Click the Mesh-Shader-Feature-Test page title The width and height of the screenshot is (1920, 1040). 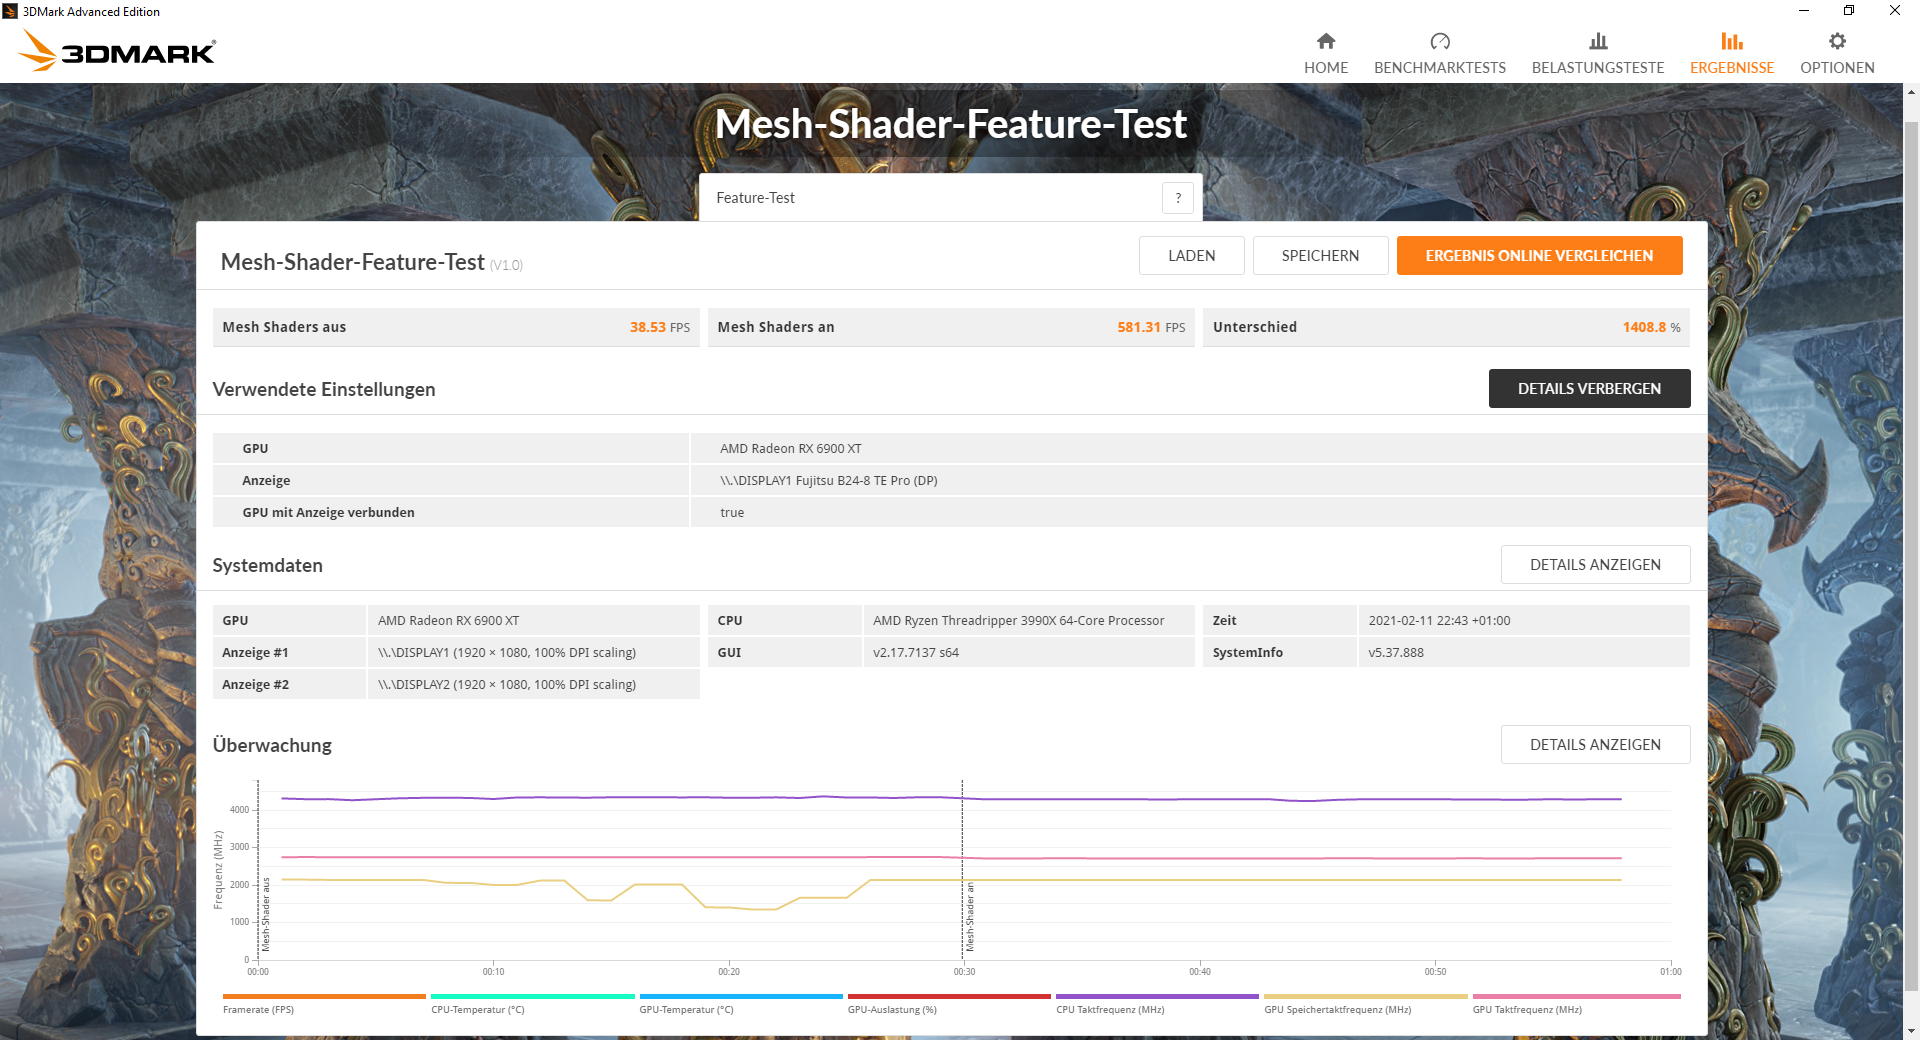tap(950, 124)
